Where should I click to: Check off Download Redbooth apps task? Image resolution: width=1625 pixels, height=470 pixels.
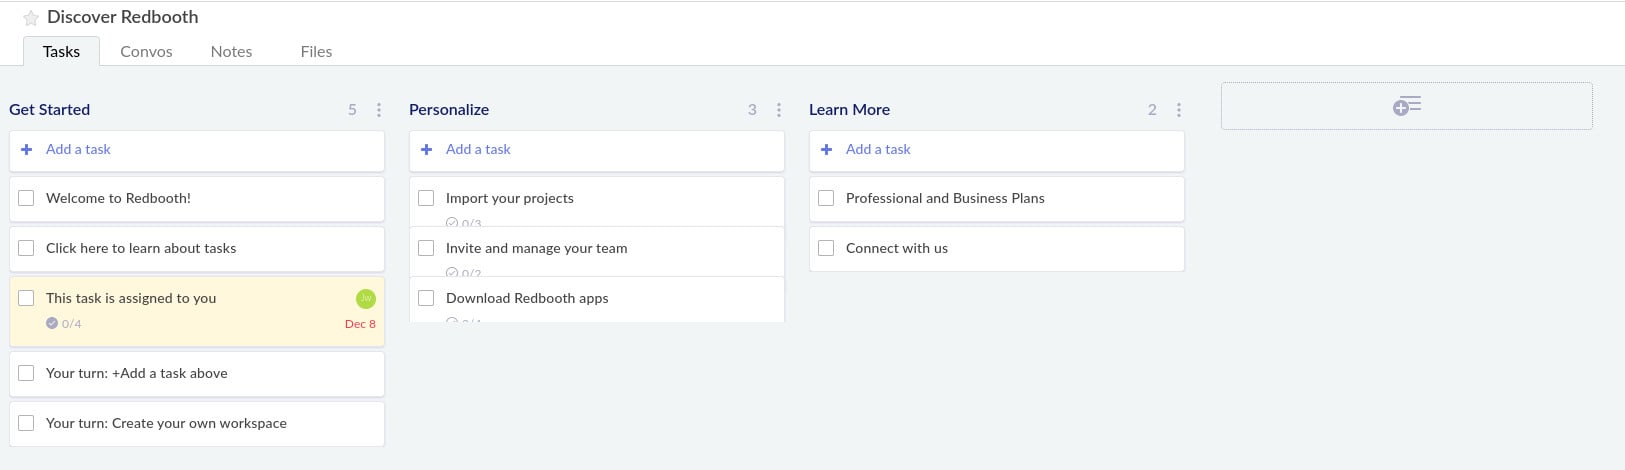(426, 298)
